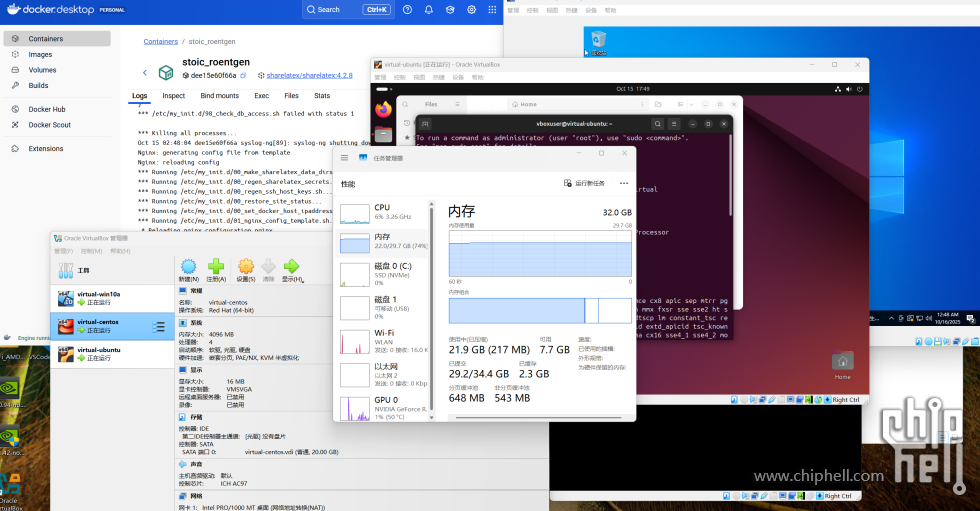Select virtual-ubuntu in VirtualBox machine list
980x511 pixels.
100,354
